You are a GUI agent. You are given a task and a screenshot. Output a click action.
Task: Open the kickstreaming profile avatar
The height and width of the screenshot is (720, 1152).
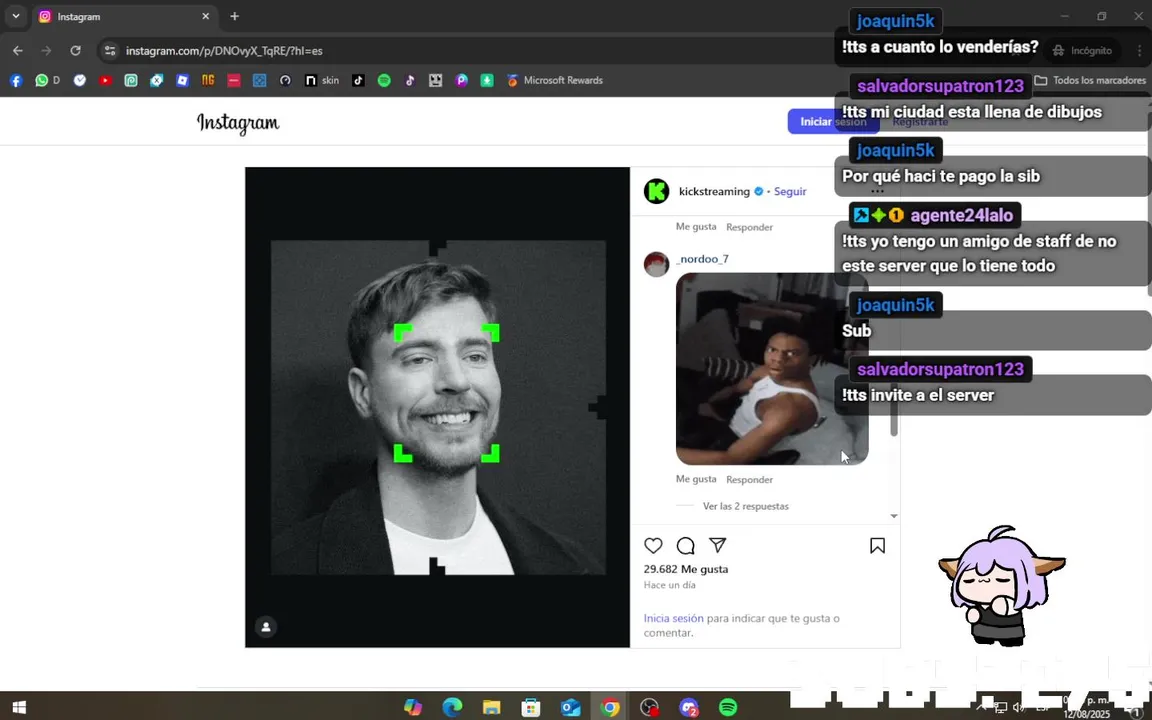coord(656,191)
